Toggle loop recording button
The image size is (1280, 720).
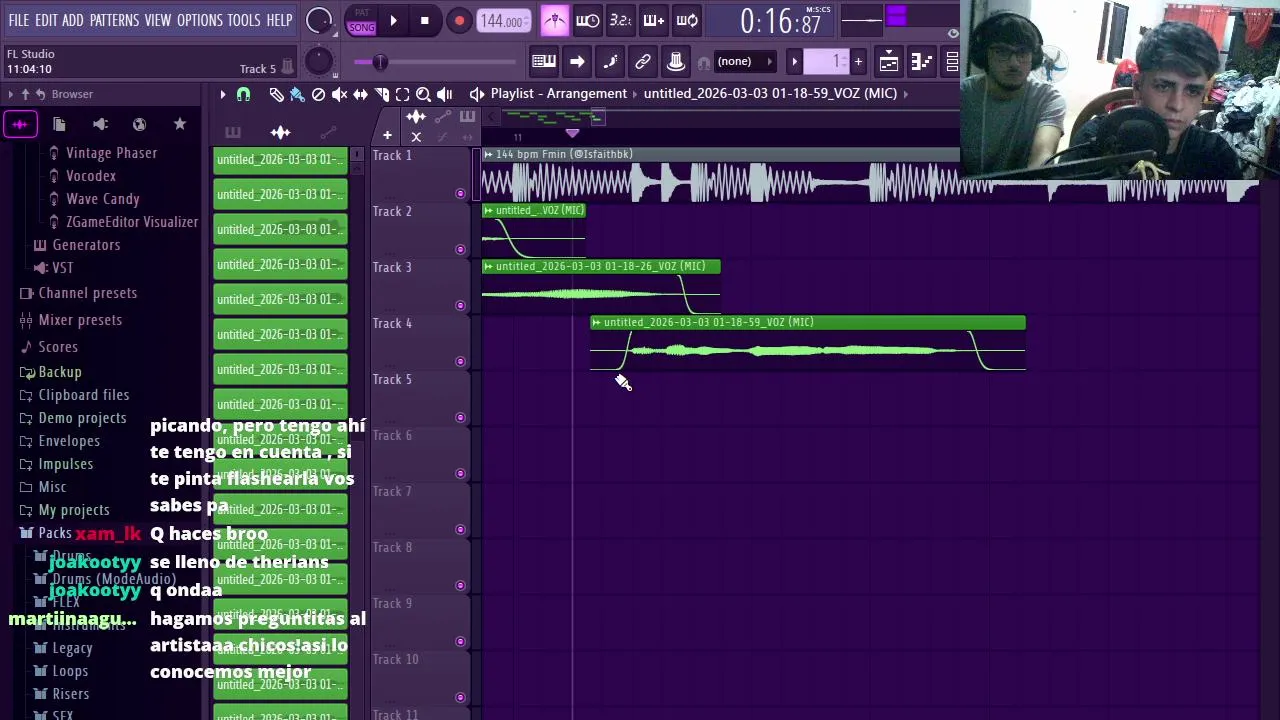click(x=687, y=20)
